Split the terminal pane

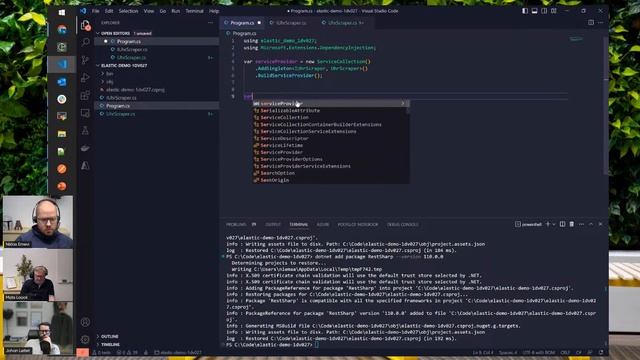pyautogui.click(x=562, y=224)
